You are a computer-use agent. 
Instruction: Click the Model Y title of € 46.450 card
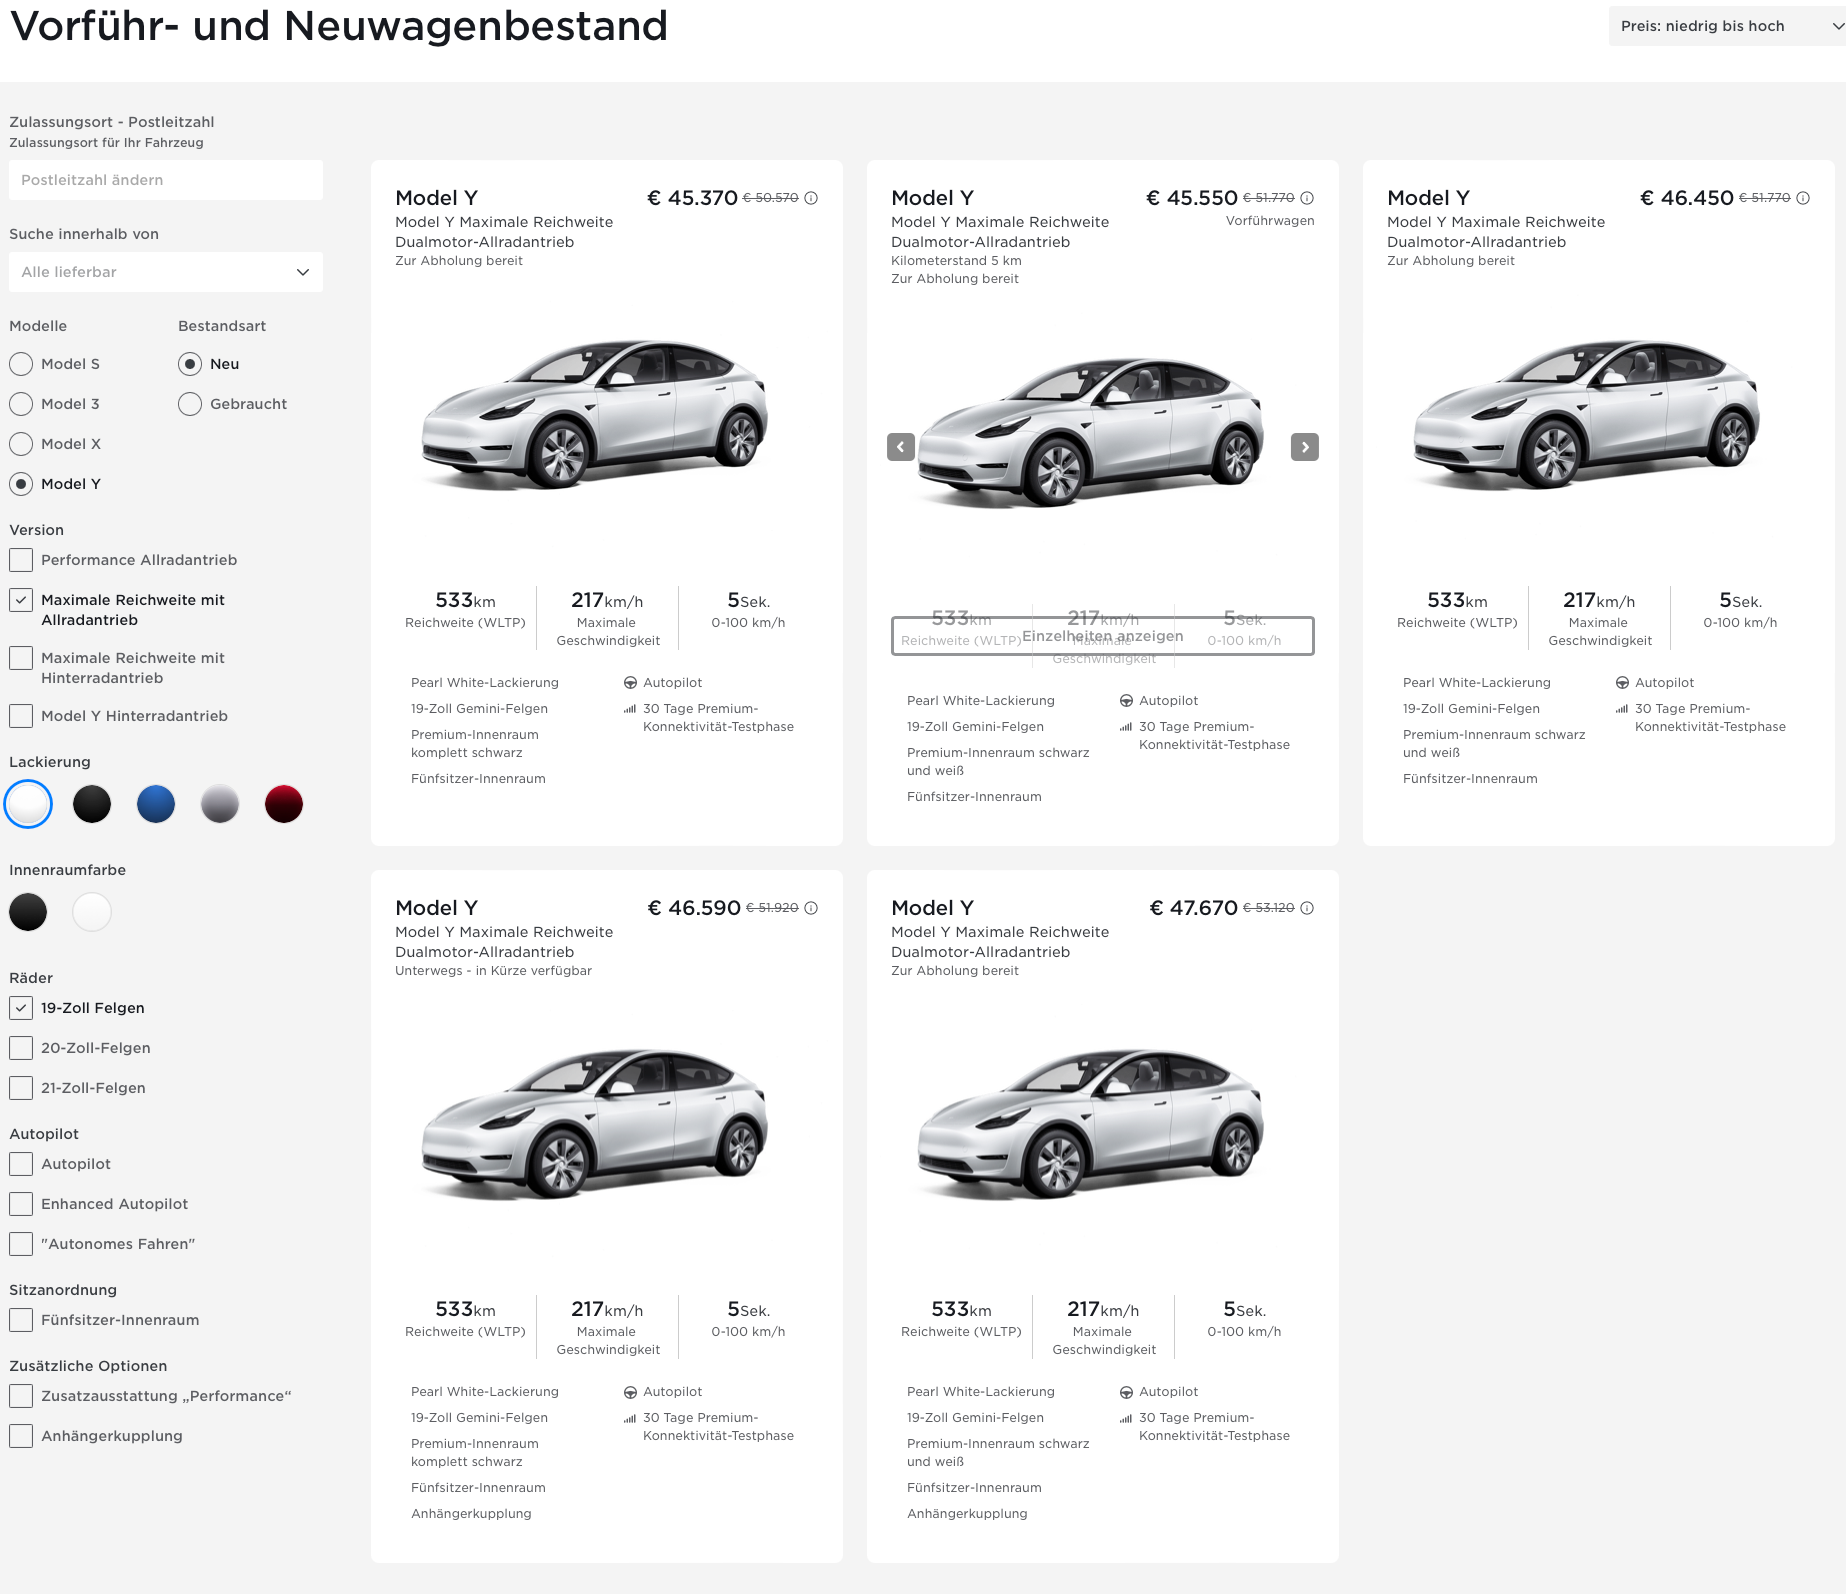[x=1428, y=198]
